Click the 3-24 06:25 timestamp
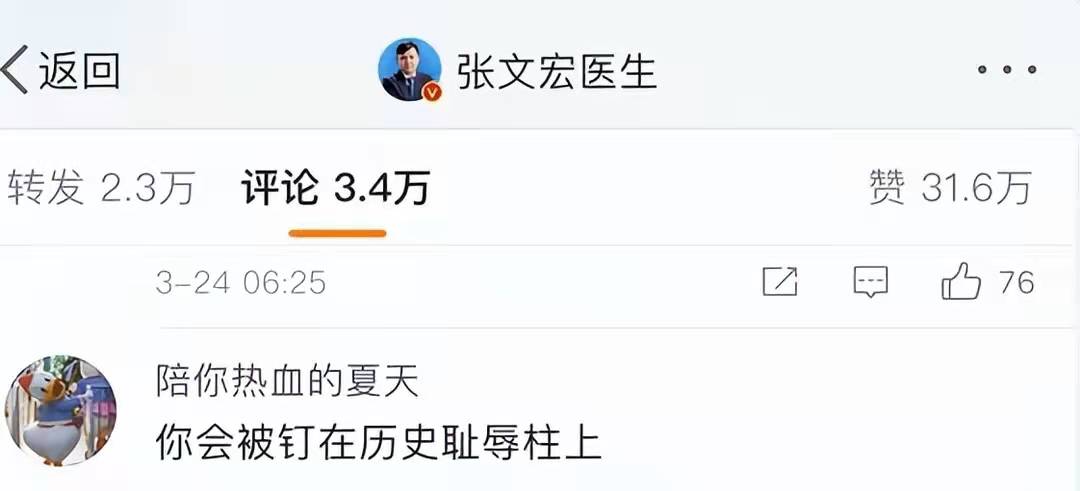The height and width of the screenshot is (491, 1080). [x=240, y=283]
